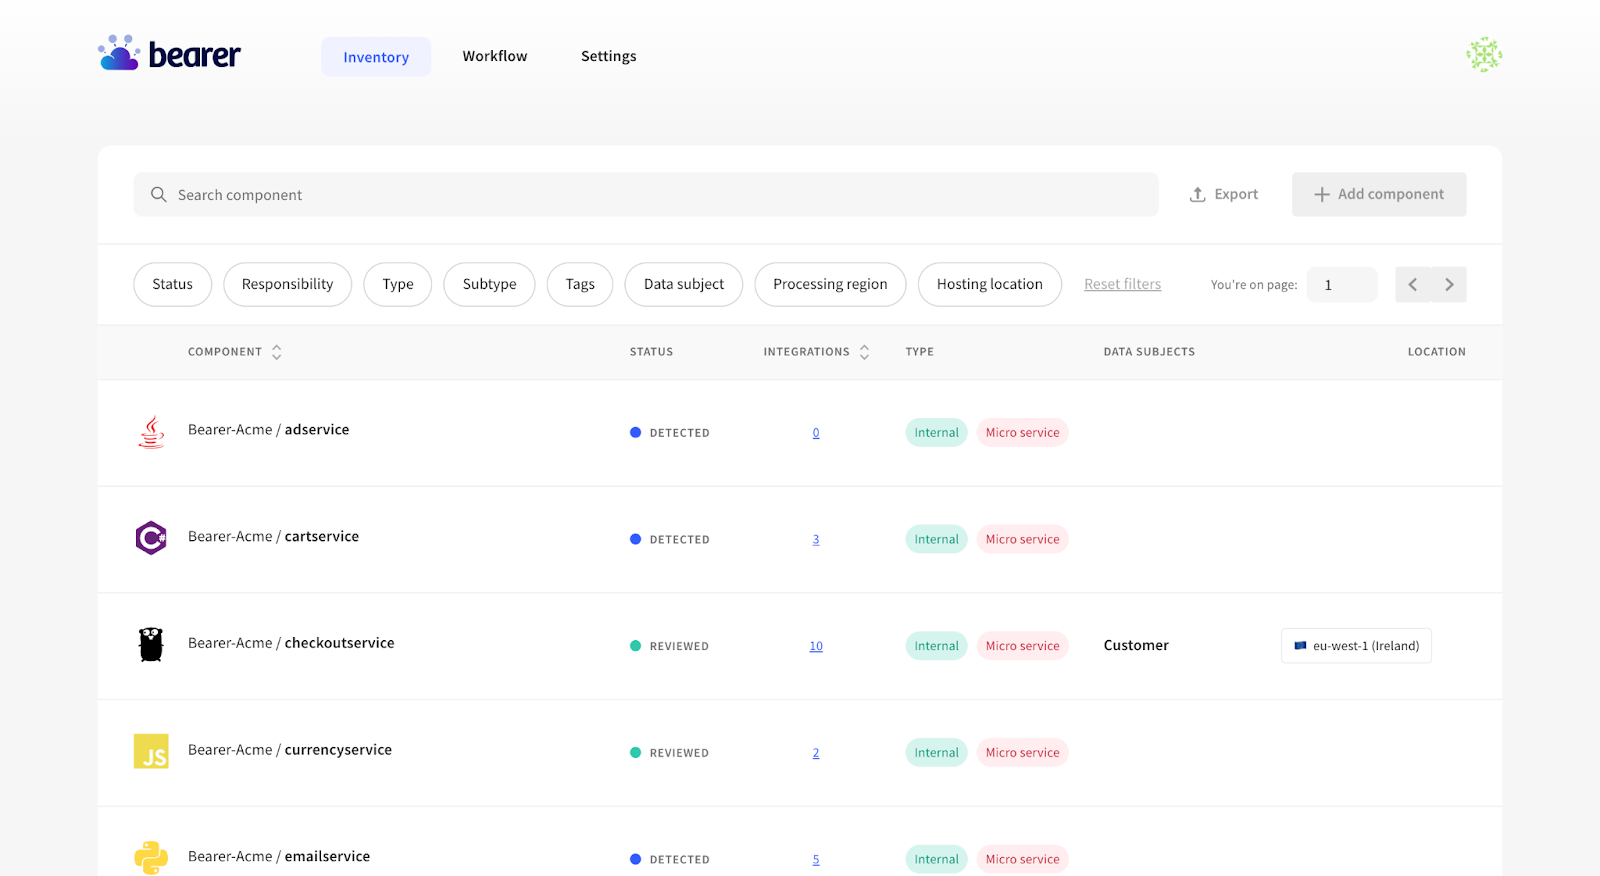Click Internal tag on checkoutservice row
Viewport: 1600px width, 876px height.
click(x=937, y=646)
